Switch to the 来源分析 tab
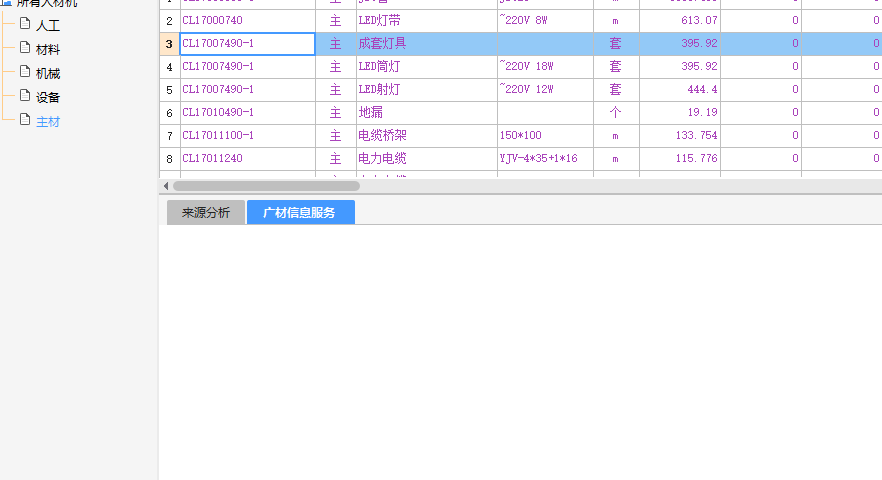The height and width of the screenshot is (480, 882). pos(206,213)
